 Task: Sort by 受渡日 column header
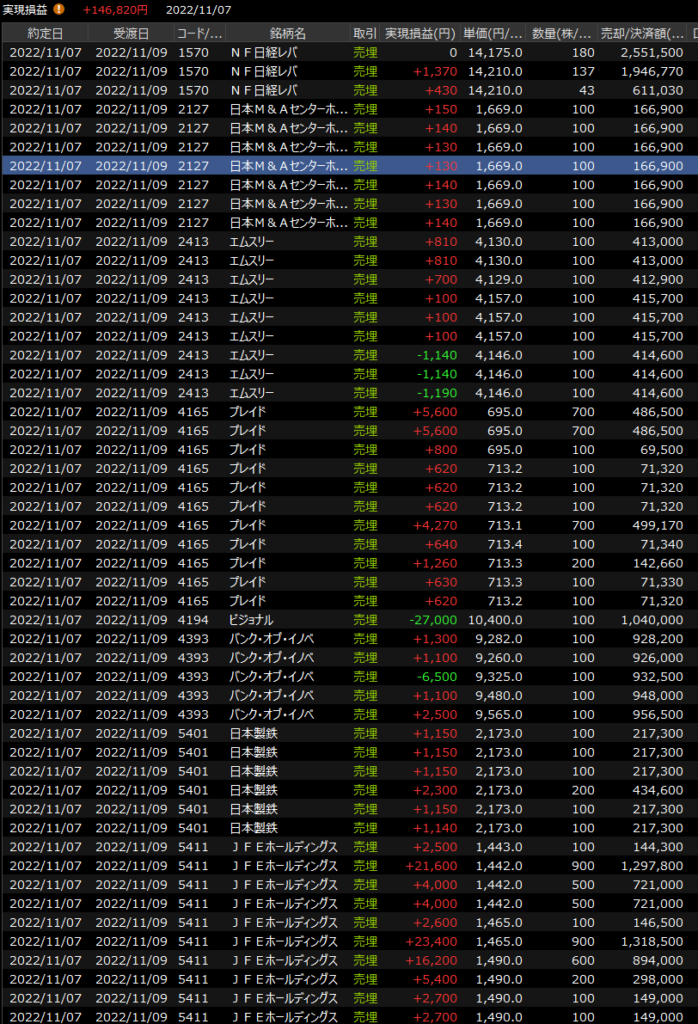click(131, 33)
